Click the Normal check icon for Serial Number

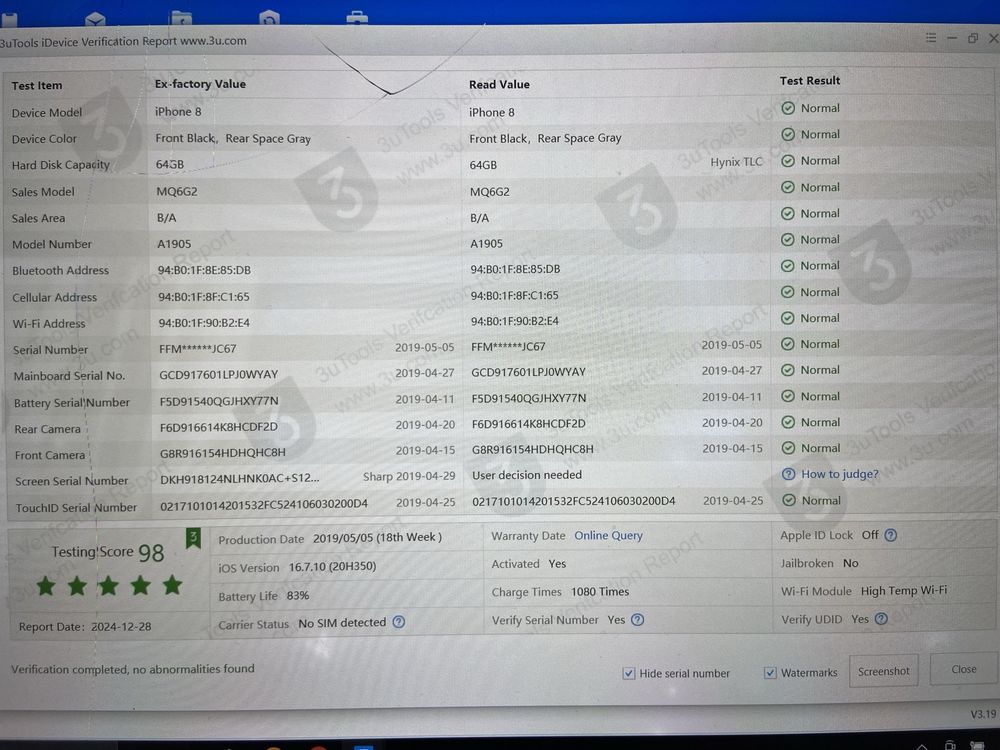point(788,344)
